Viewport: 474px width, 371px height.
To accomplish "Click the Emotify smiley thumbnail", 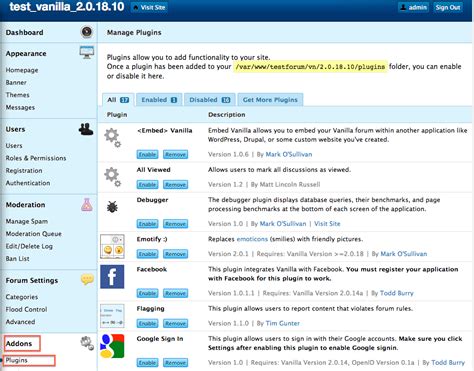I will [112, 246].
